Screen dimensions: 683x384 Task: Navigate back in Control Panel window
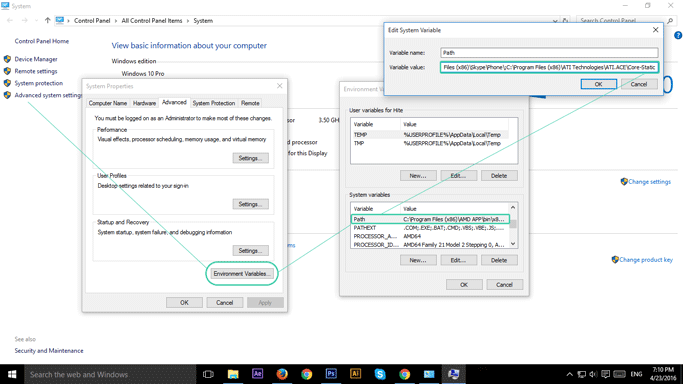[10, 20]
